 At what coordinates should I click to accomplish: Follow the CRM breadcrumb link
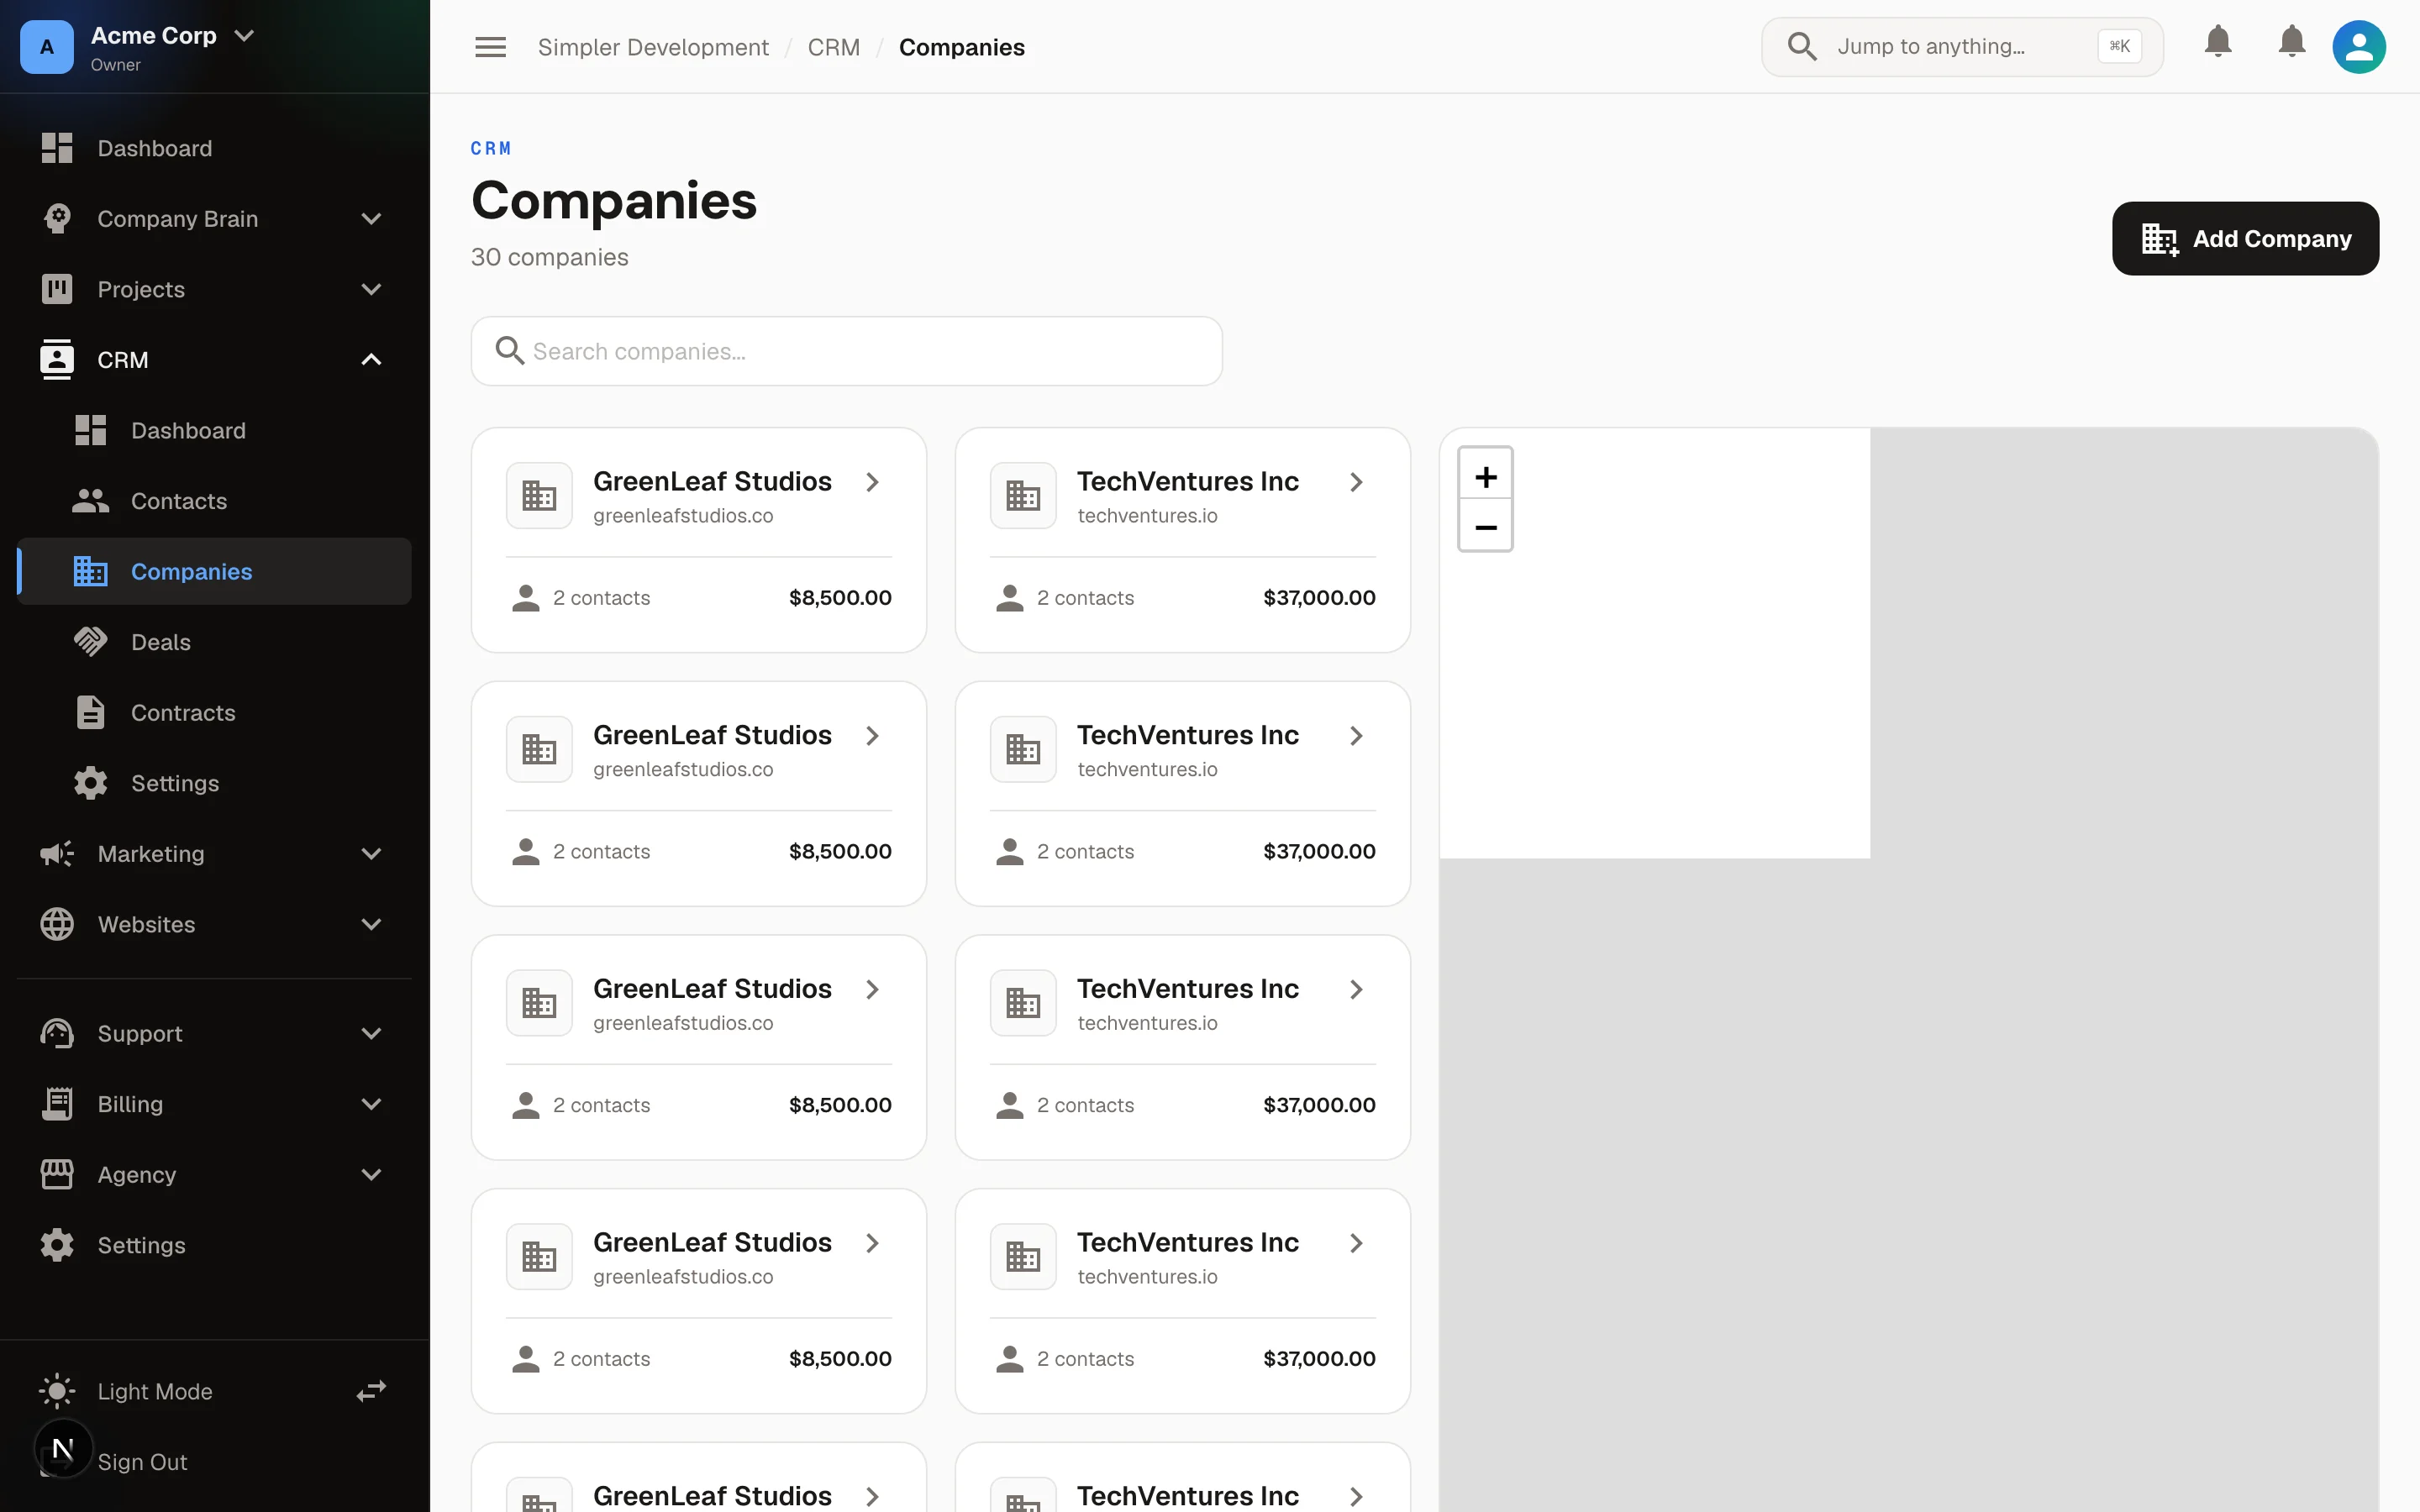tap(833, 47)
